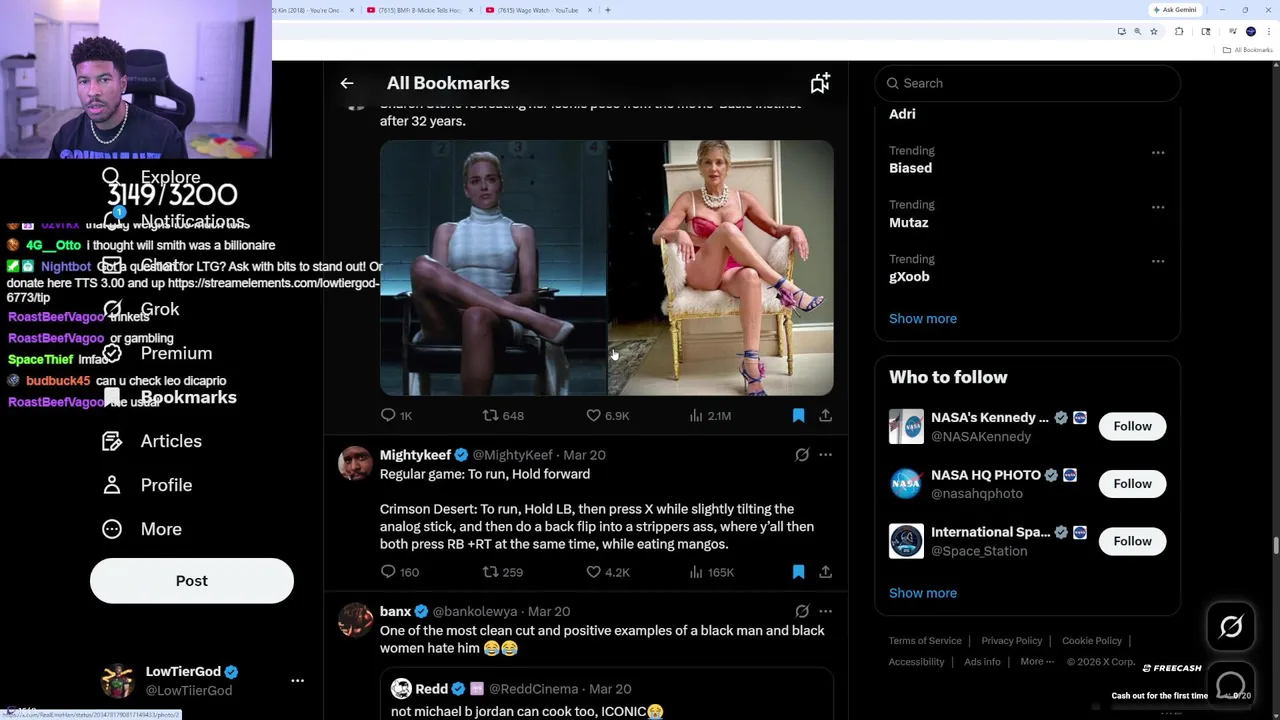Open trending topic Biased

[910, 168]
